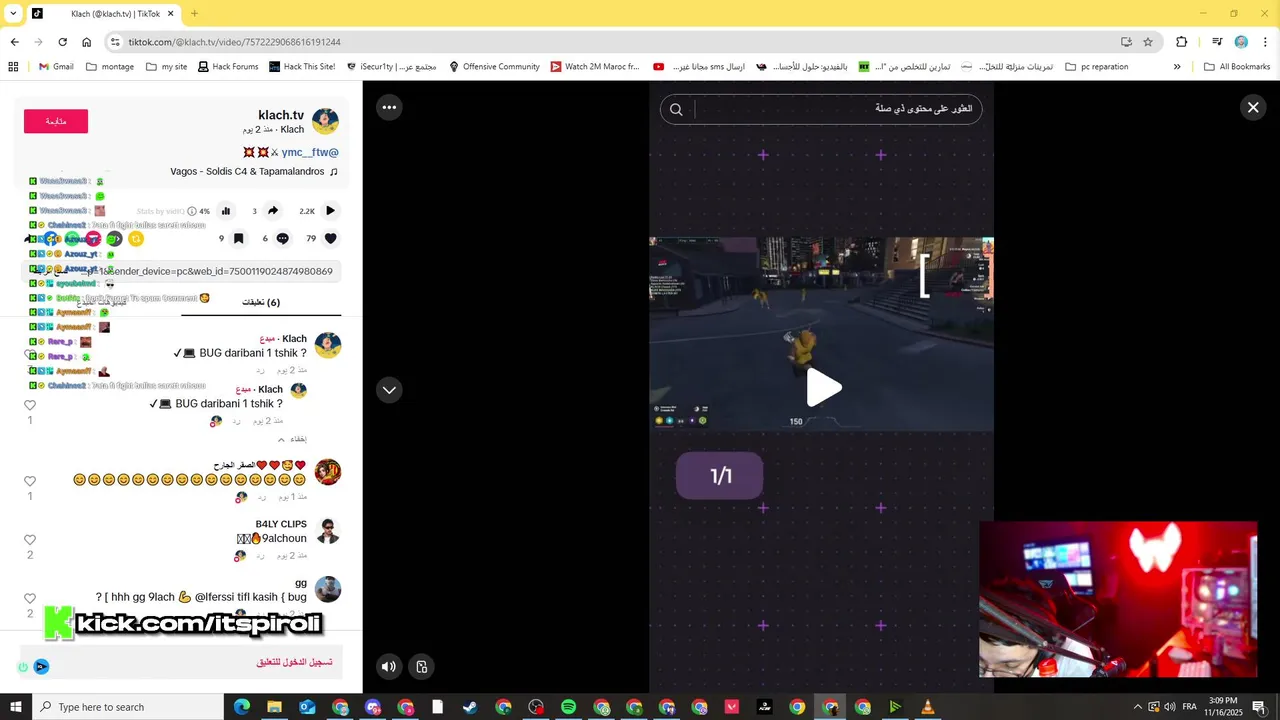Click the address bar URL

point(234,42)
